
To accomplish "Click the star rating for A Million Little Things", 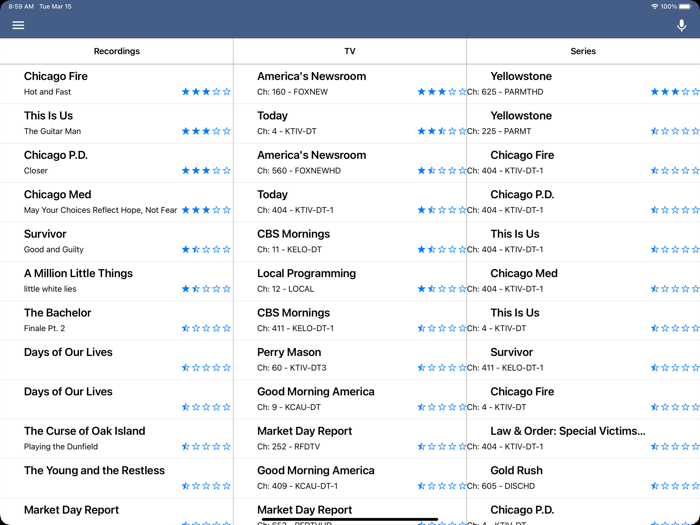I will pos(206,289).
